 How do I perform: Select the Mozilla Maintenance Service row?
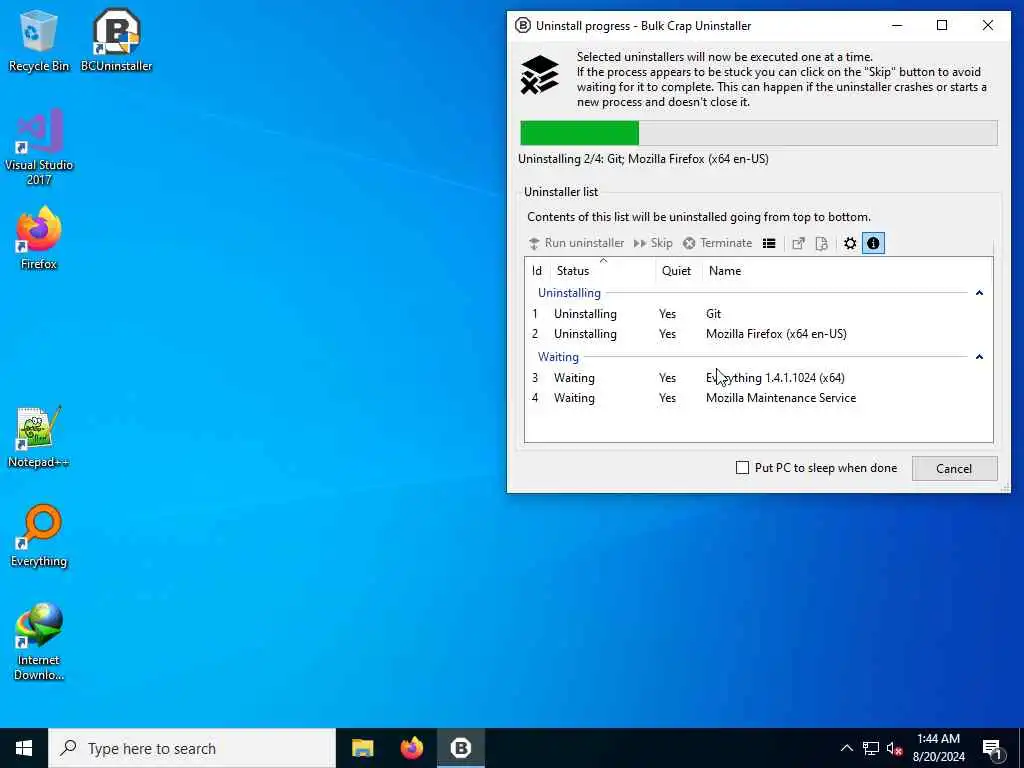click(758, 398)
